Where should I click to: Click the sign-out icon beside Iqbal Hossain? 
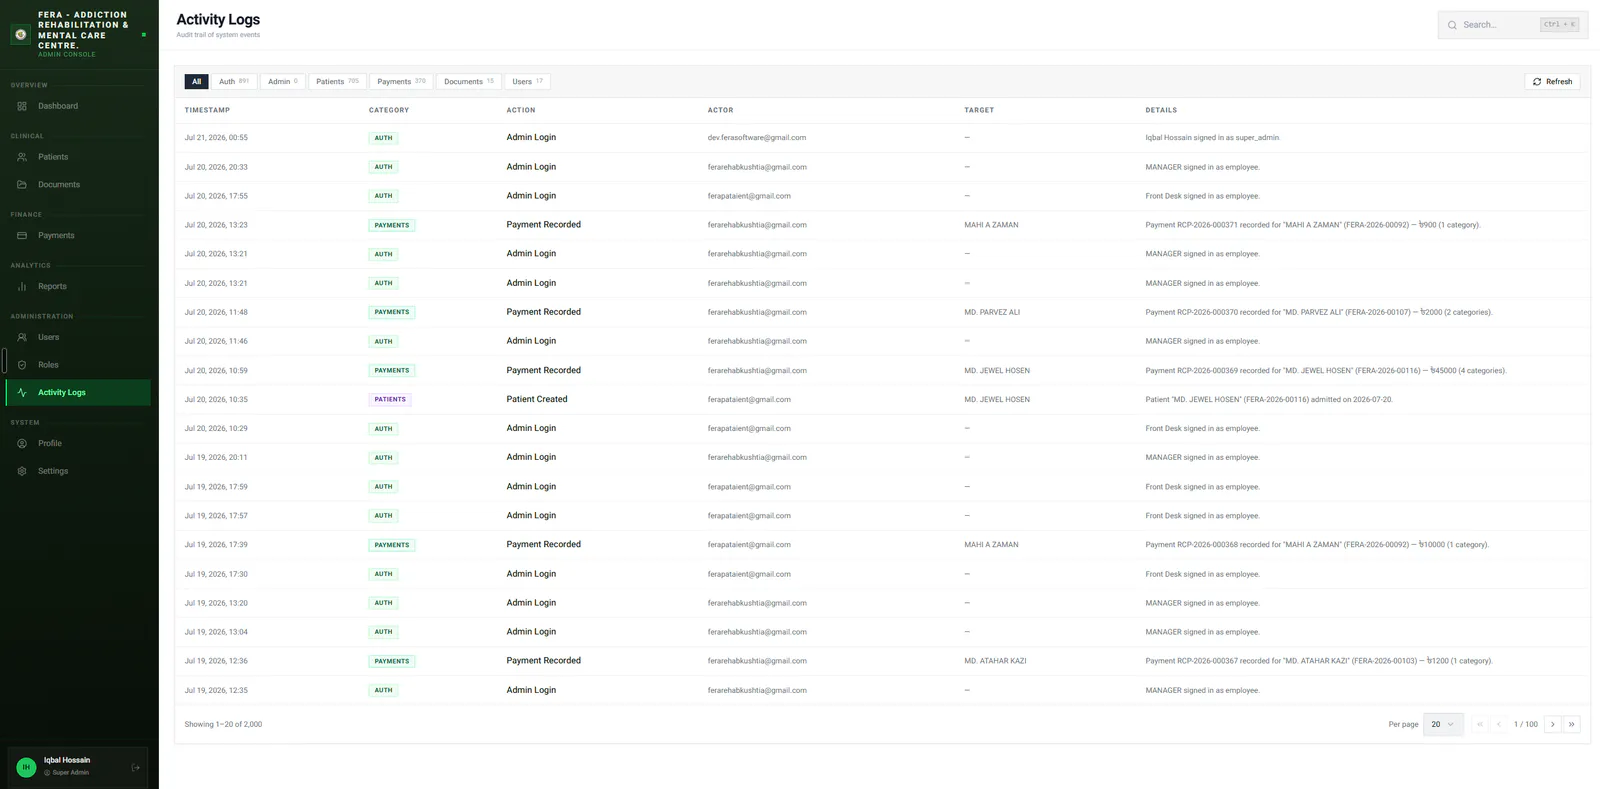click(x=136, y=768)
